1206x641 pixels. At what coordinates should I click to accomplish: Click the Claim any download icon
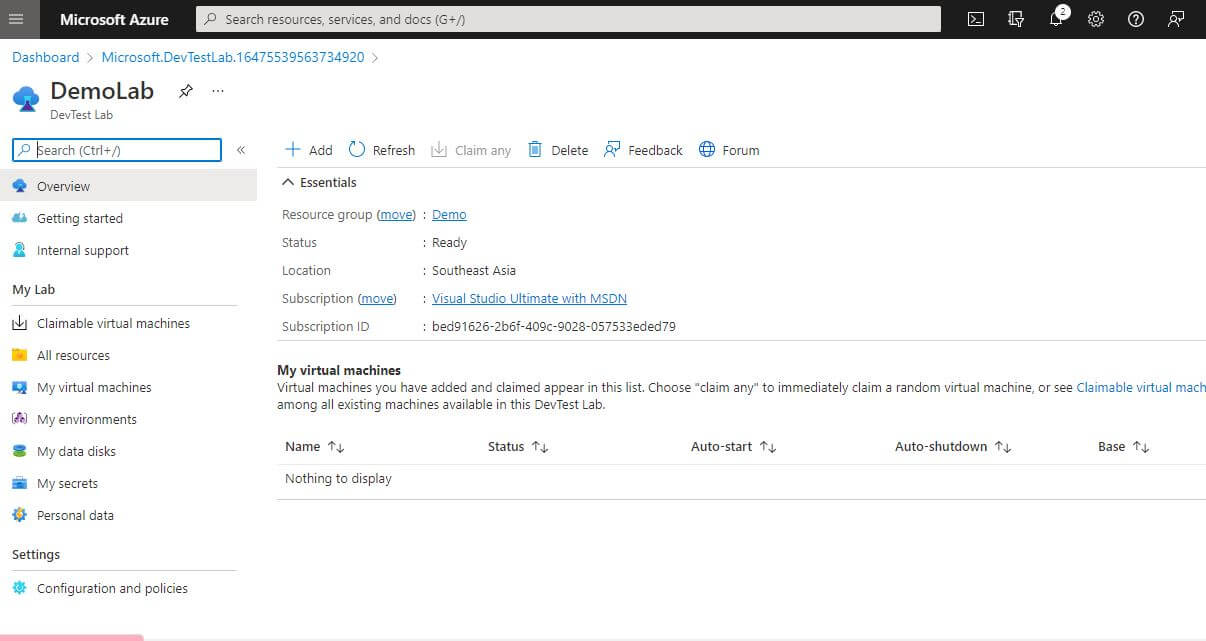click(x=439, y=150)
